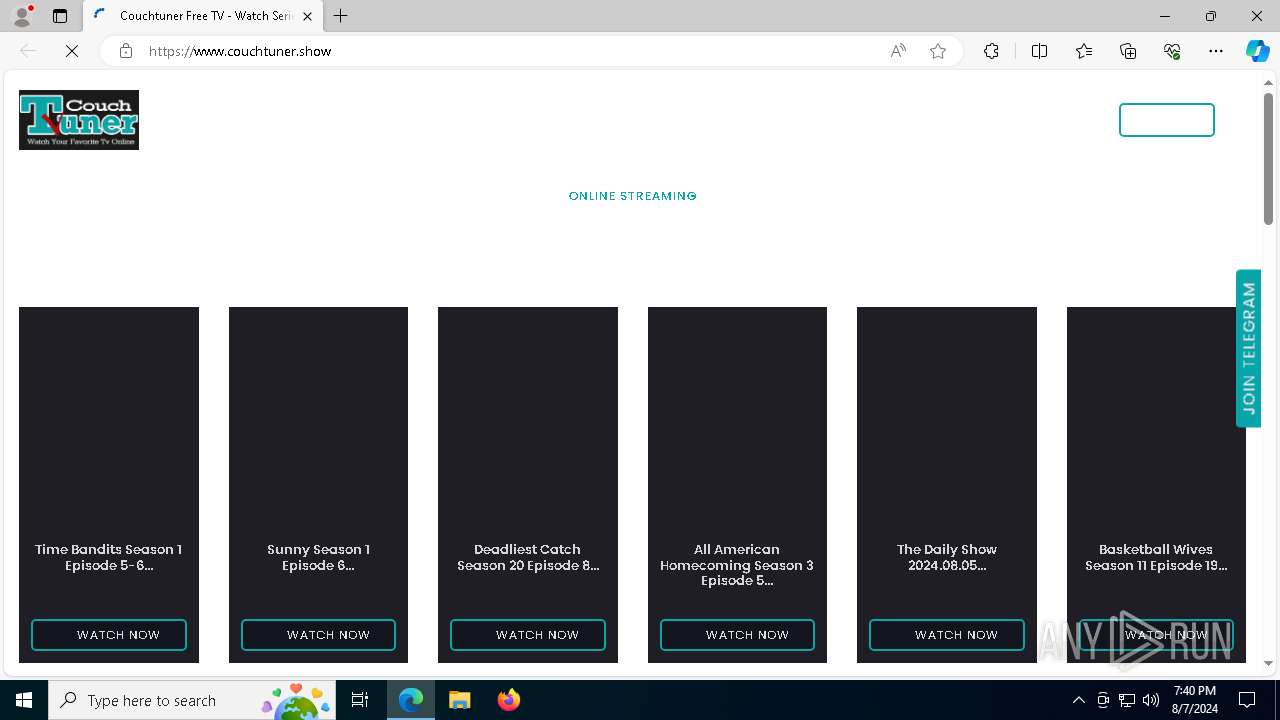
Task: Open Deadliest Catch Season 20 Episode 8 title
Action: 528,557
